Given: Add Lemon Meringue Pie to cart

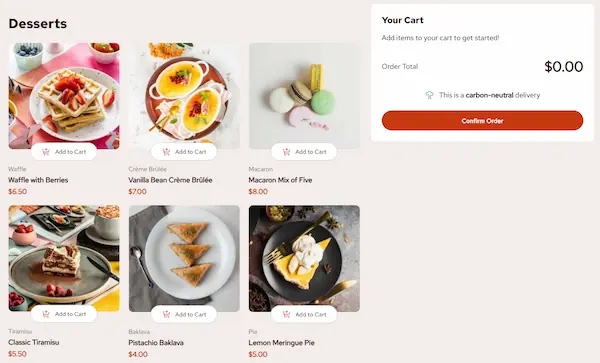Looking at the screenshot, I should (304, 314).
